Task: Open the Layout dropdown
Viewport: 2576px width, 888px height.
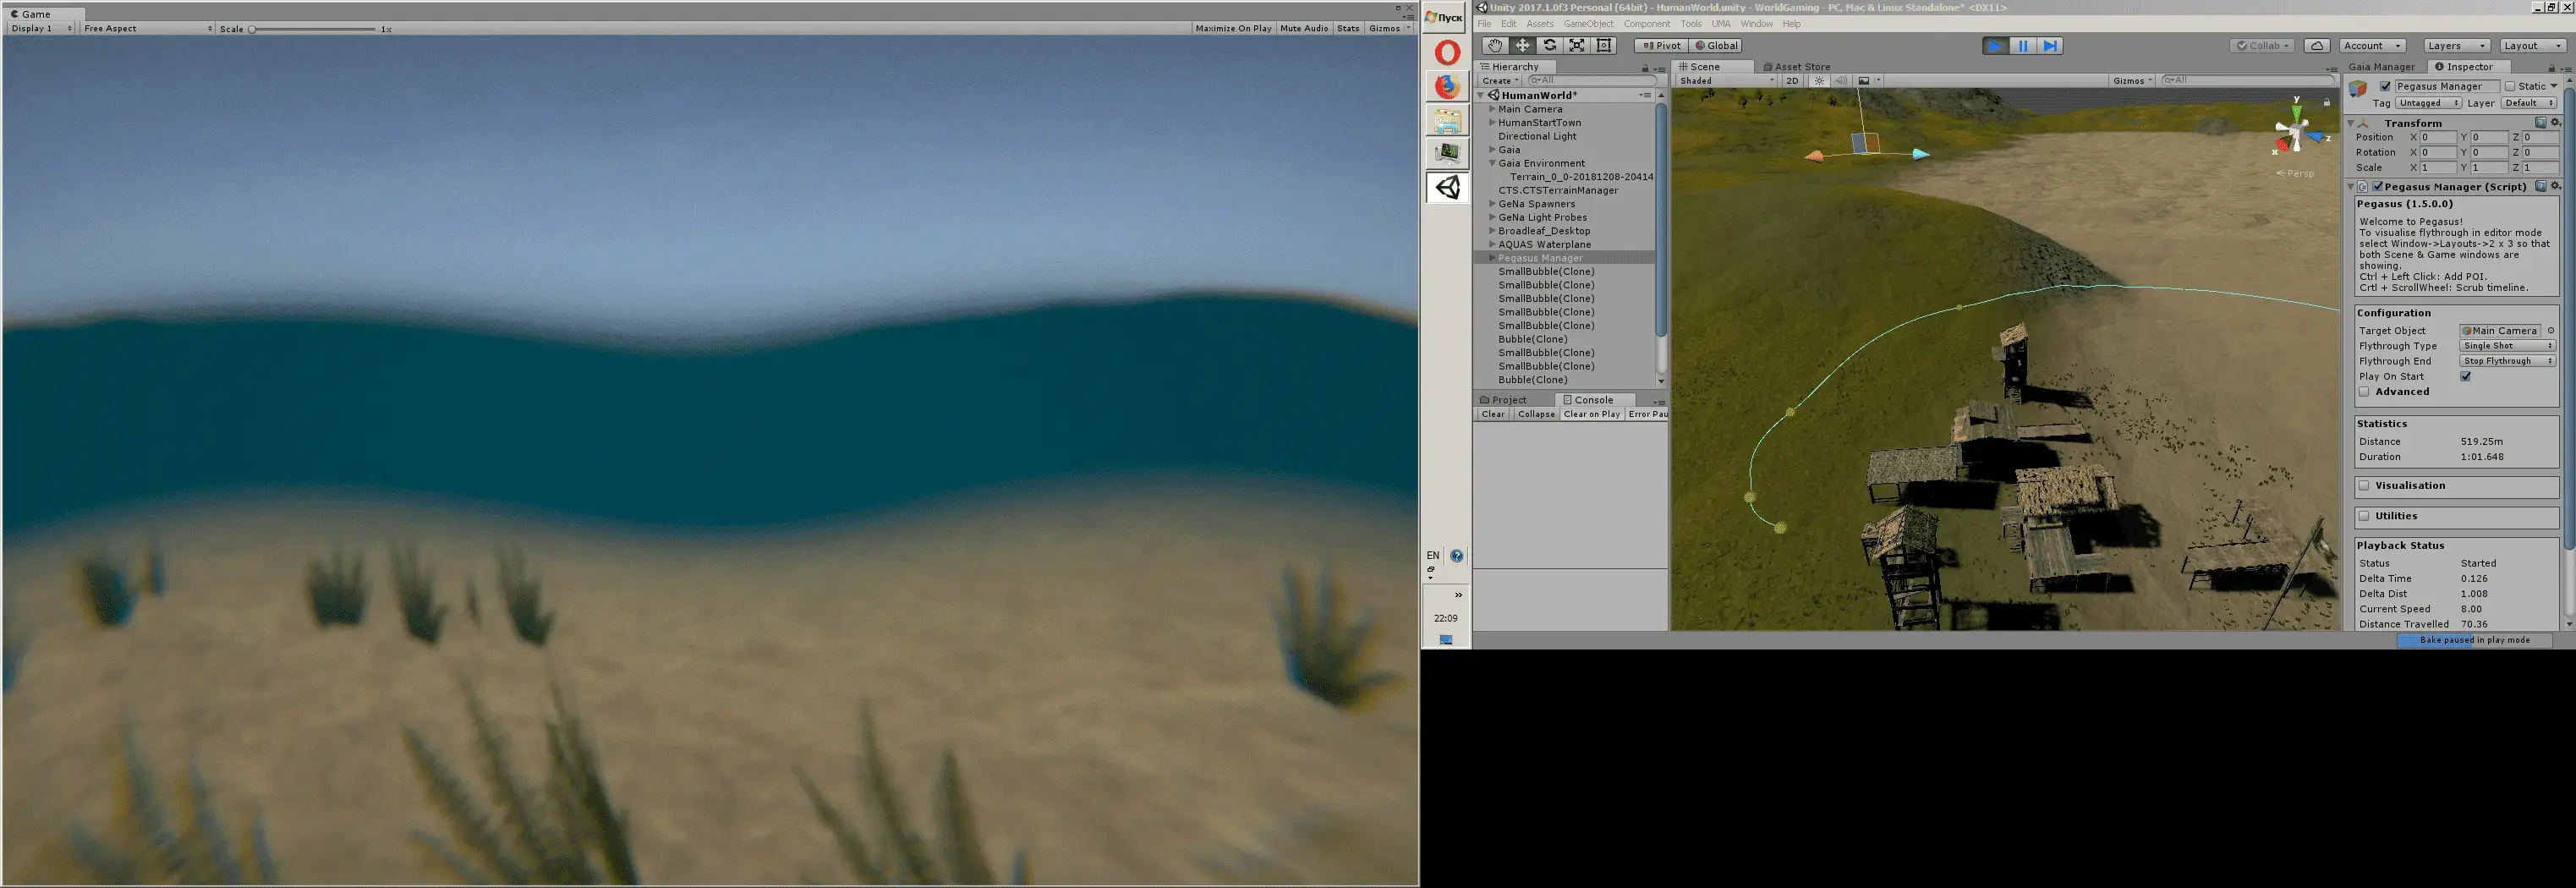Action: coord(2532,46)
